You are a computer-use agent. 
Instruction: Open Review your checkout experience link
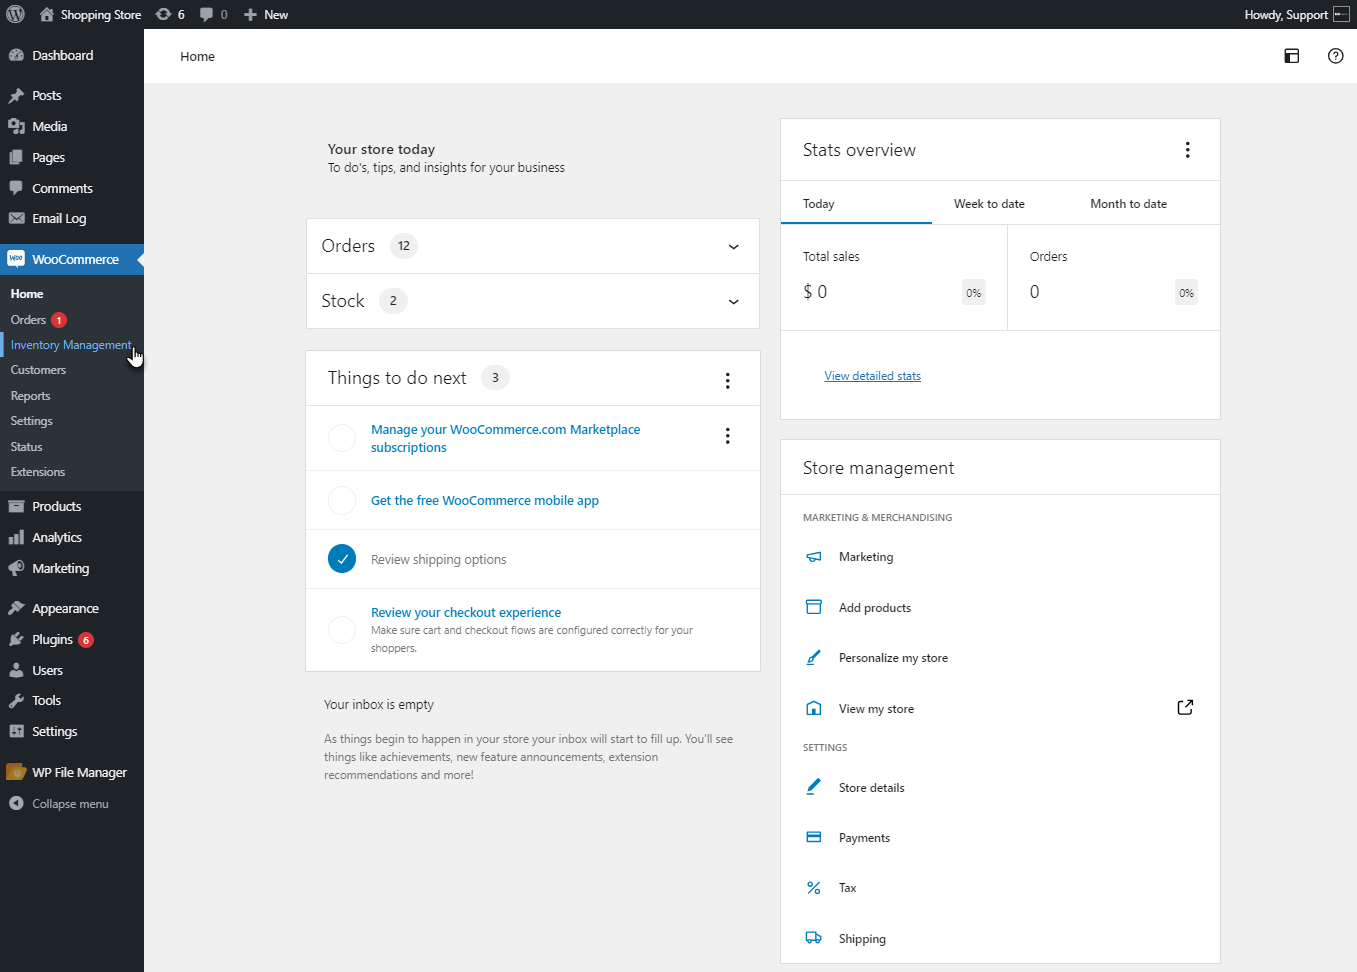point(466,612)
